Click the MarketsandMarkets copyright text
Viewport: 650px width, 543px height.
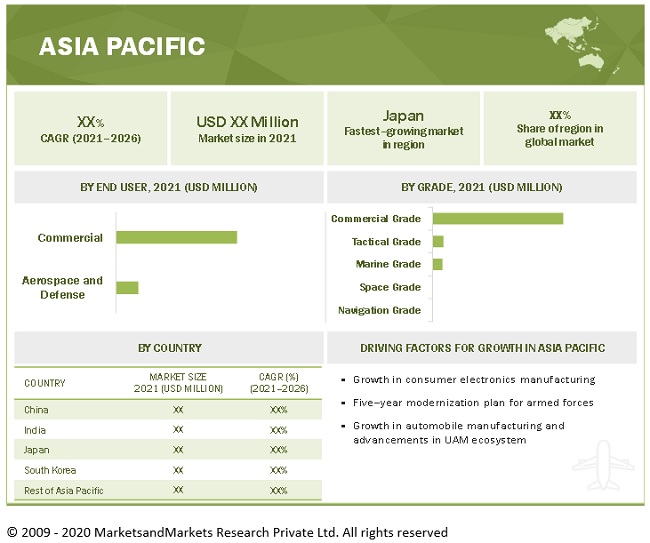(x=227, y=532)
